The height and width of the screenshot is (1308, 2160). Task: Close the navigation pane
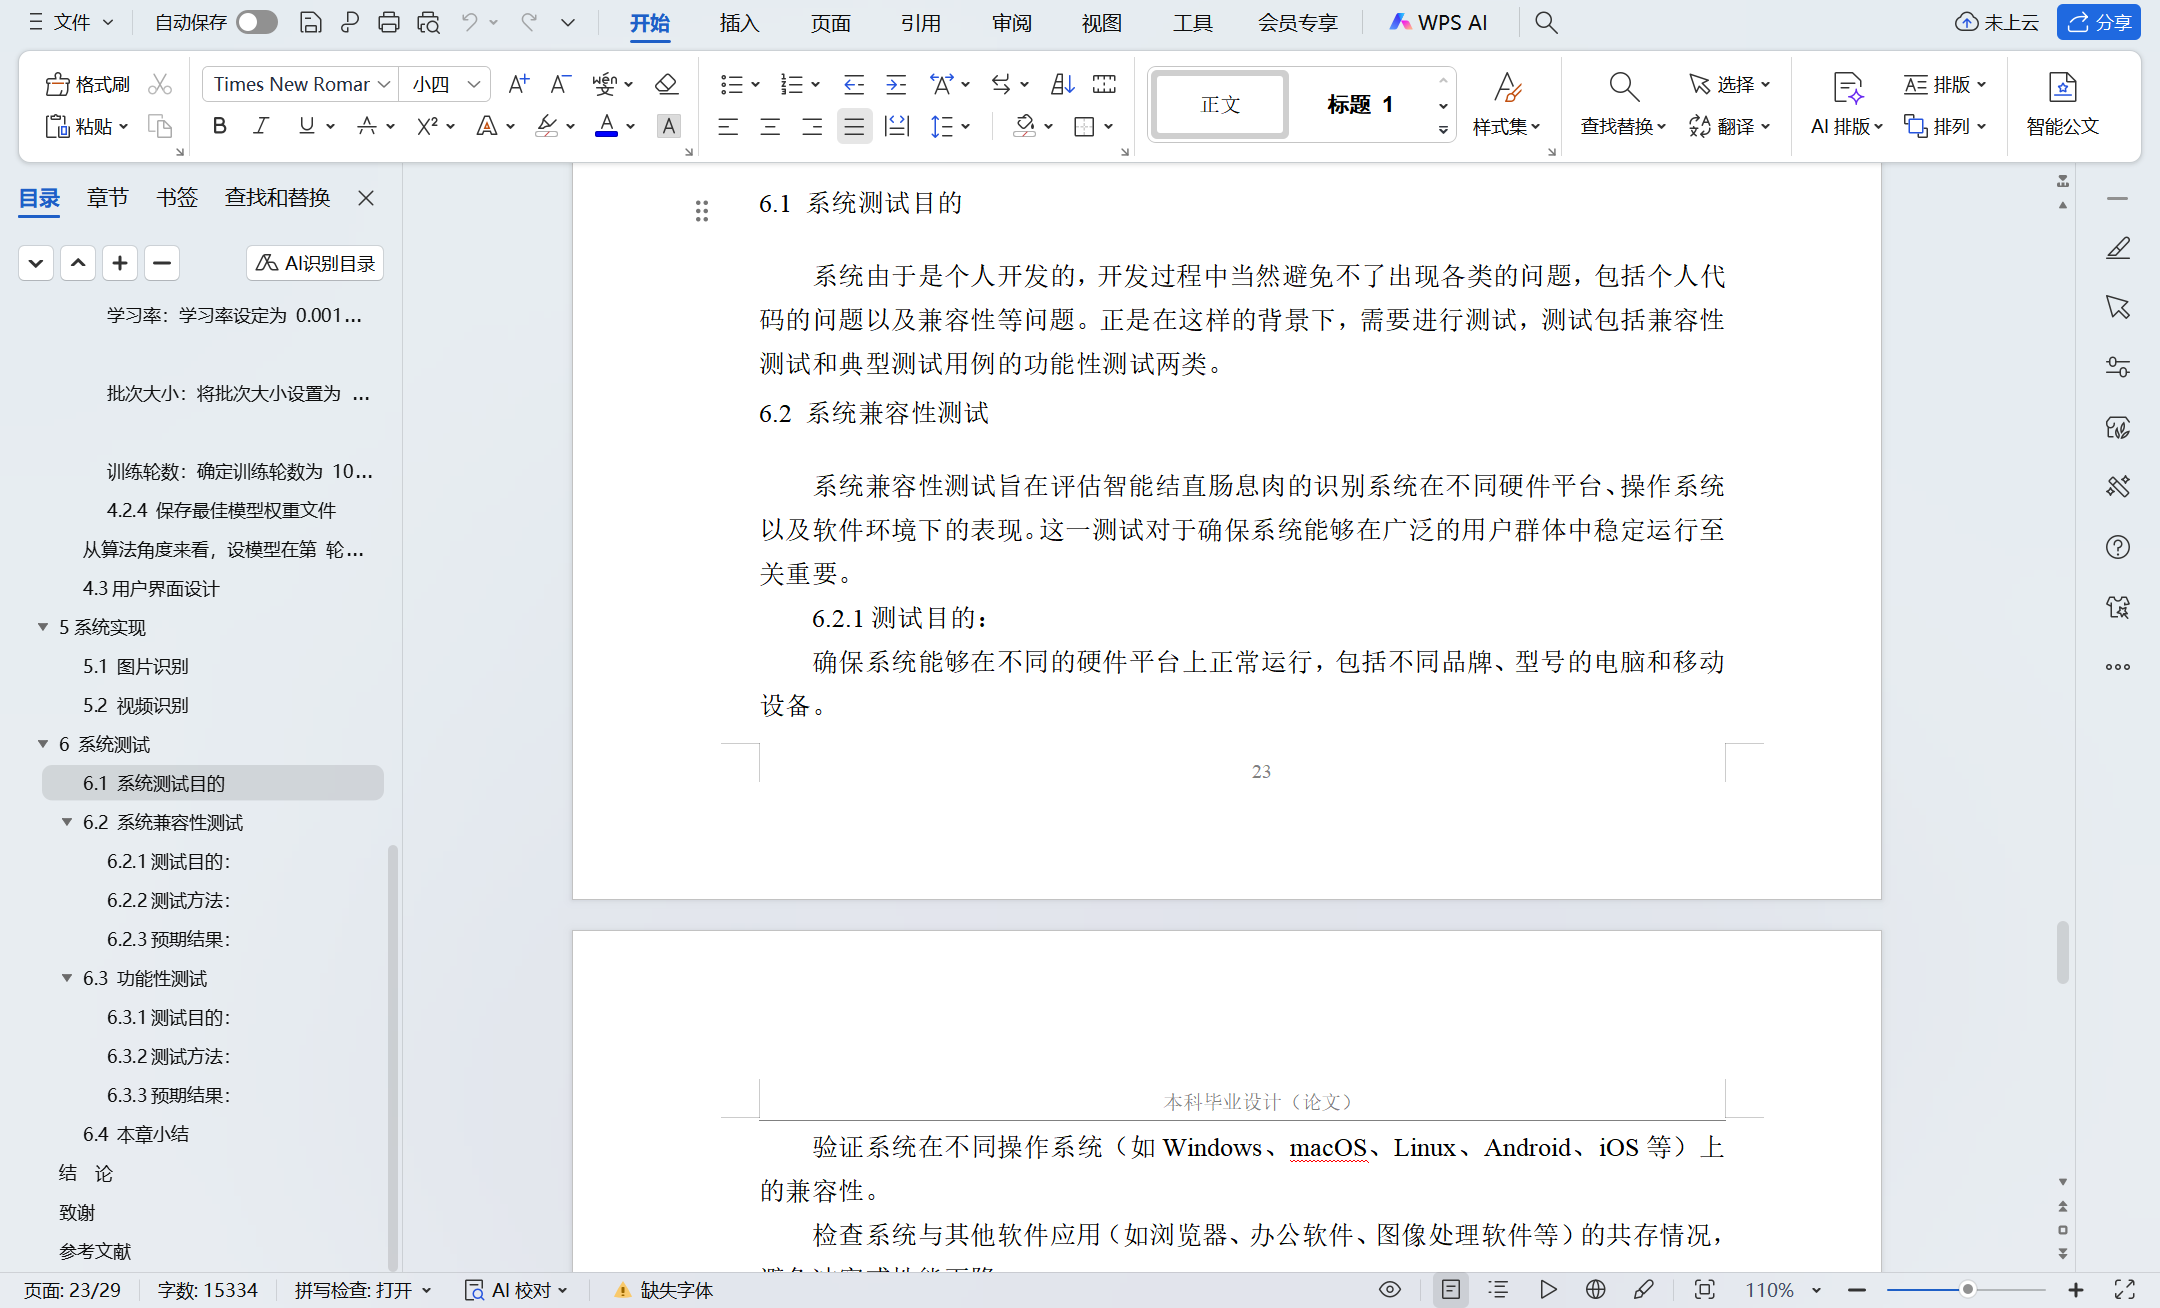tap(366, 198)
